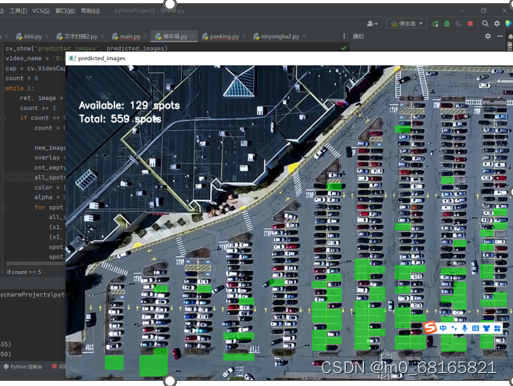Click the console path text 'ycharmProjects\pyt'
513x386 pixels.
point(33,295)
